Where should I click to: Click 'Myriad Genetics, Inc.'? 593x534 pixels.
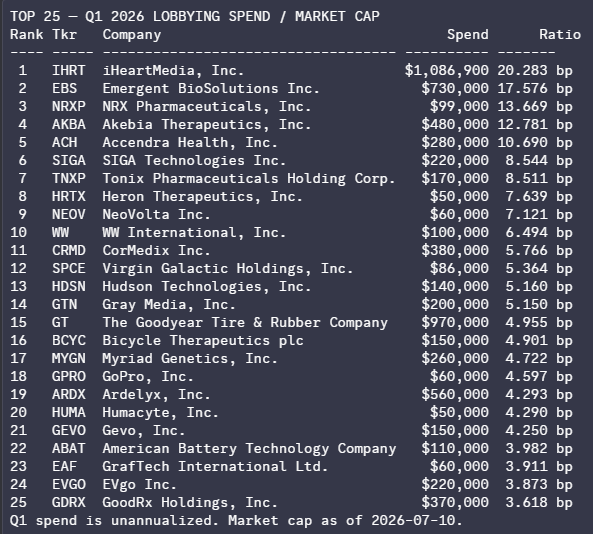(x=190, y=359)
